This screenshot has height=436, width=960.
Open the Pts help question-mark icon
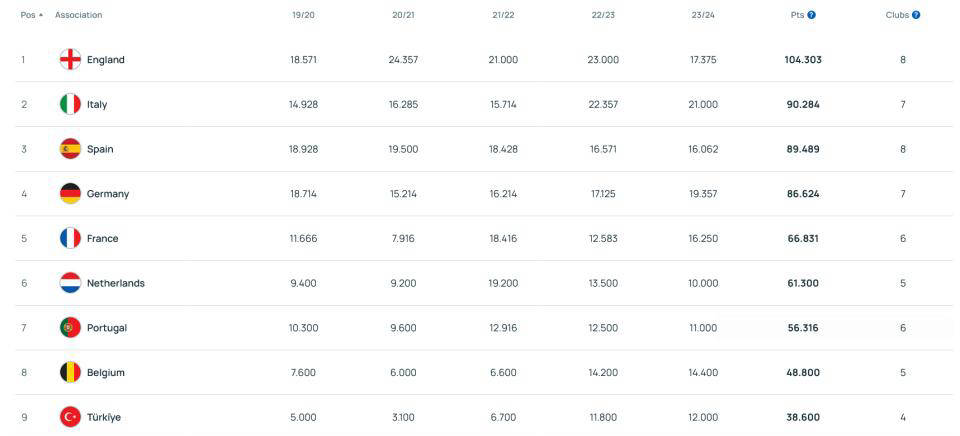tap(812, 15)
